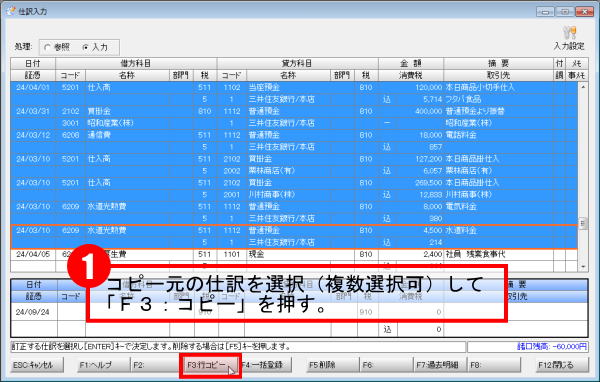Click the scrollbar up arrow of journal list
Image resolution: width=600 pixels, height=382 pixels.
pyautogui.click(x=583, y=87)
